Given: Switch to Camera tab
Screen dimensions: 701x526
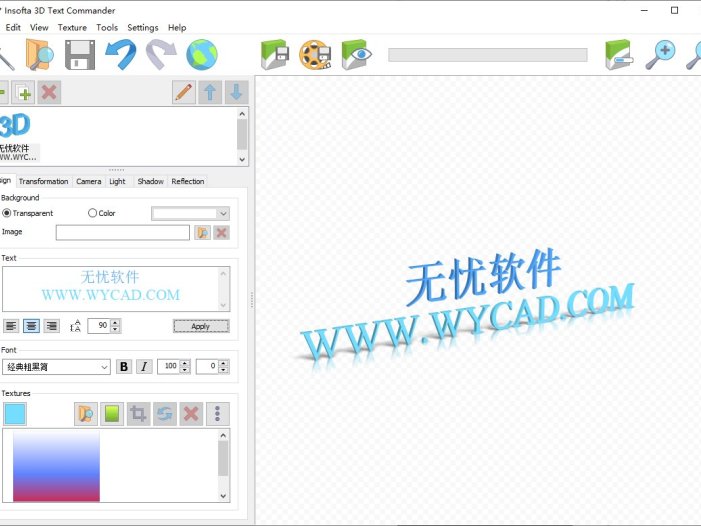Looking at the screenshot, I should pyautogui.click(x=89, y=181).
